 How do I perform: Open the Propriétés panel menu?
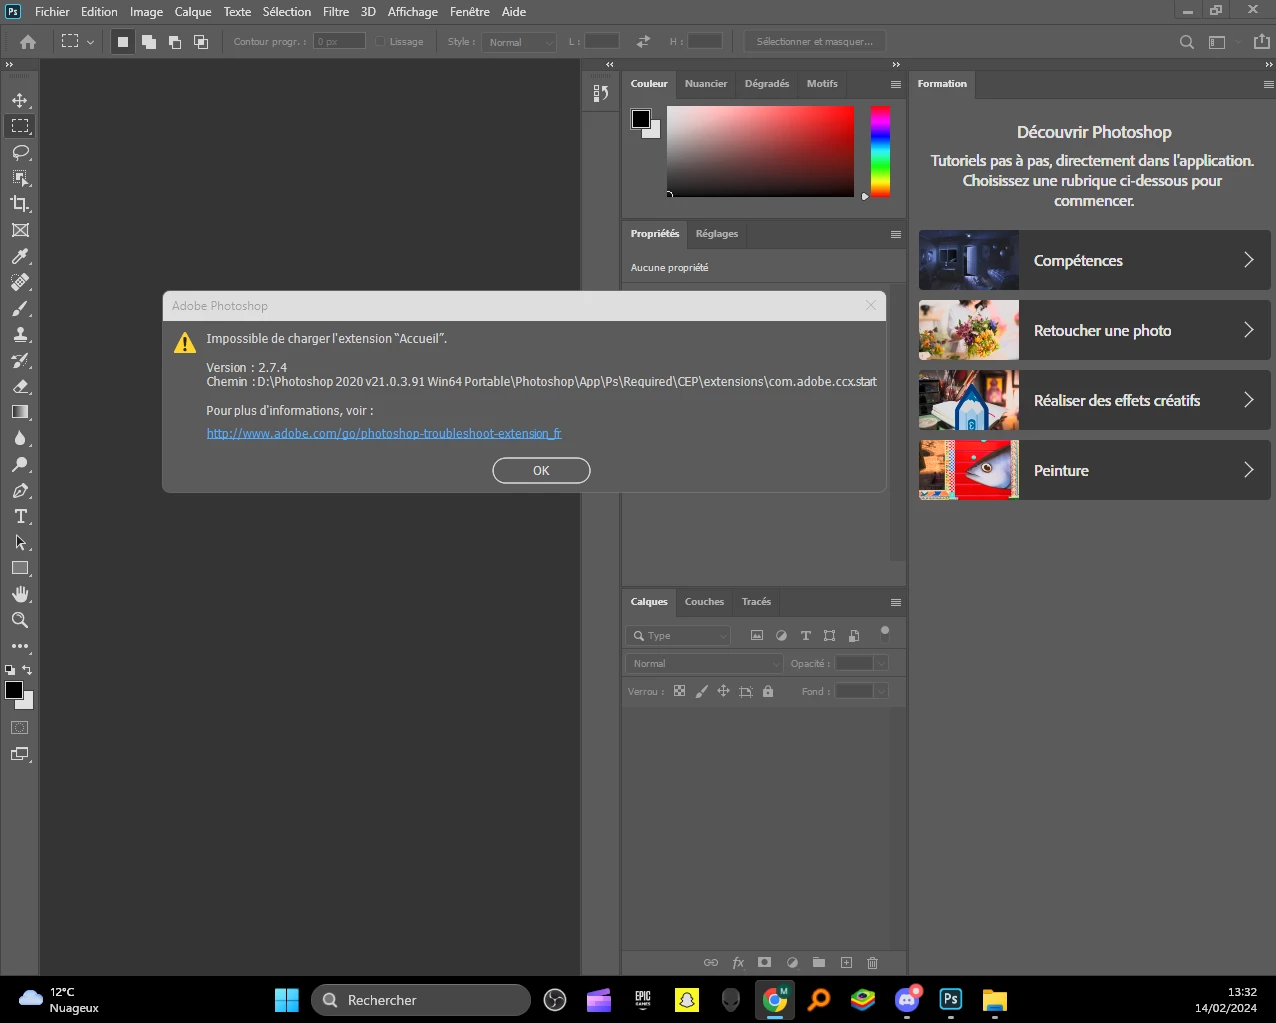pyautogui.click(x=896, y=234)
